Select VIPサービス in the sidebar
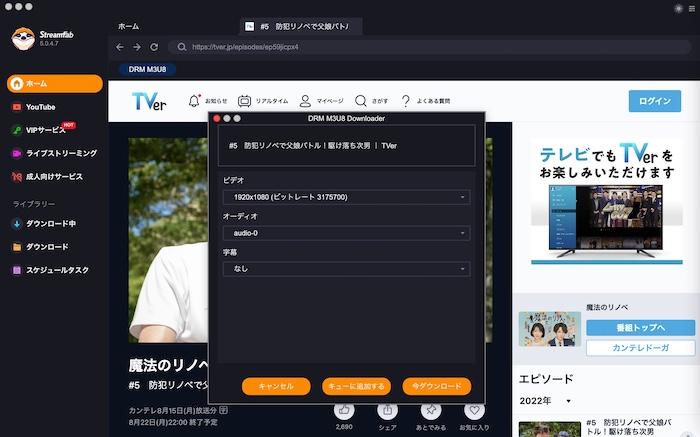This screenshot has width=700, height=437. [x=44, y=130]
